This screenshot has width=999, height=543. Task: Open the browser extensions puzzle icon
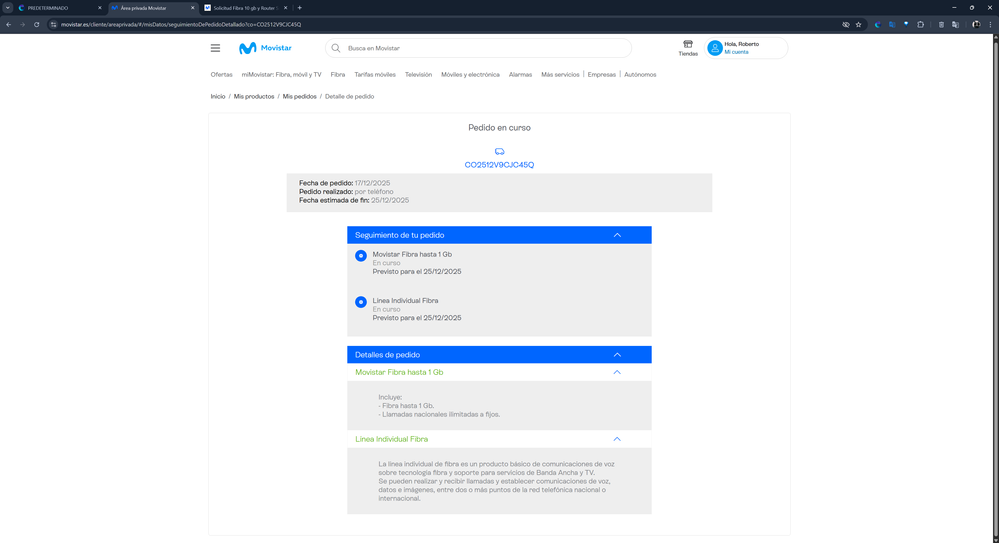920,24
